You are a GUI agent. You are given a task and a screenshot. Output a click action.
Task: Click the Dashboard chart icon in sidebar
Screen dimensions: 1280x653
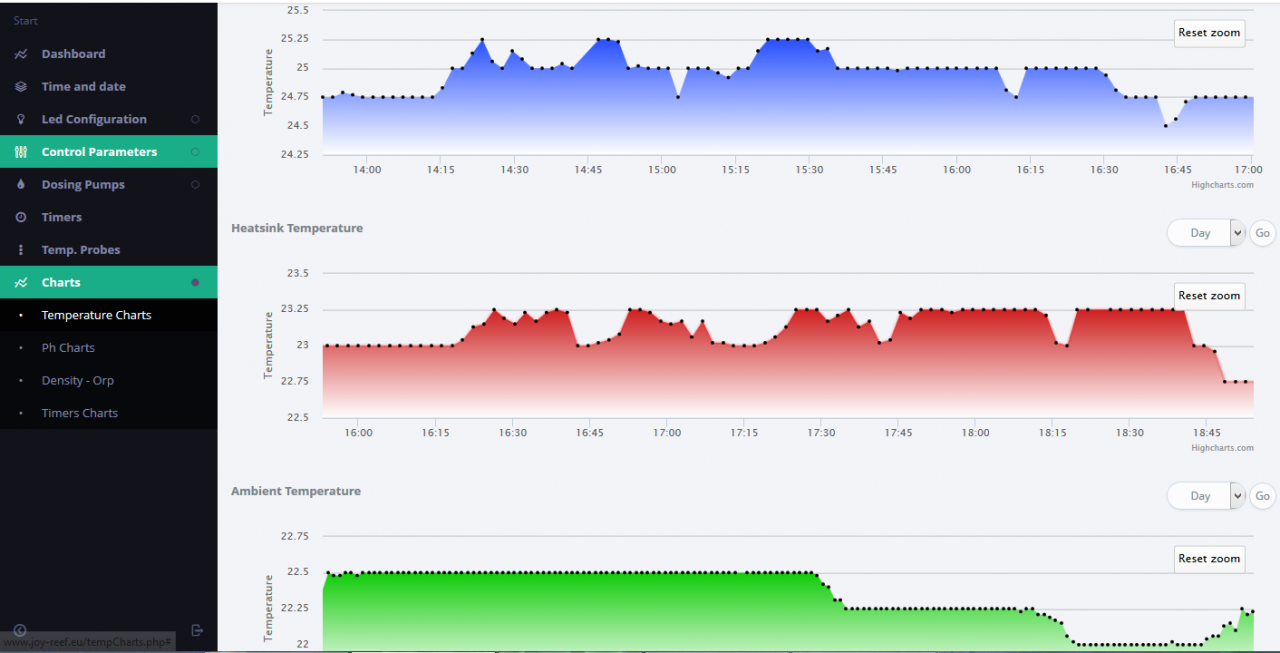[21, 54]
